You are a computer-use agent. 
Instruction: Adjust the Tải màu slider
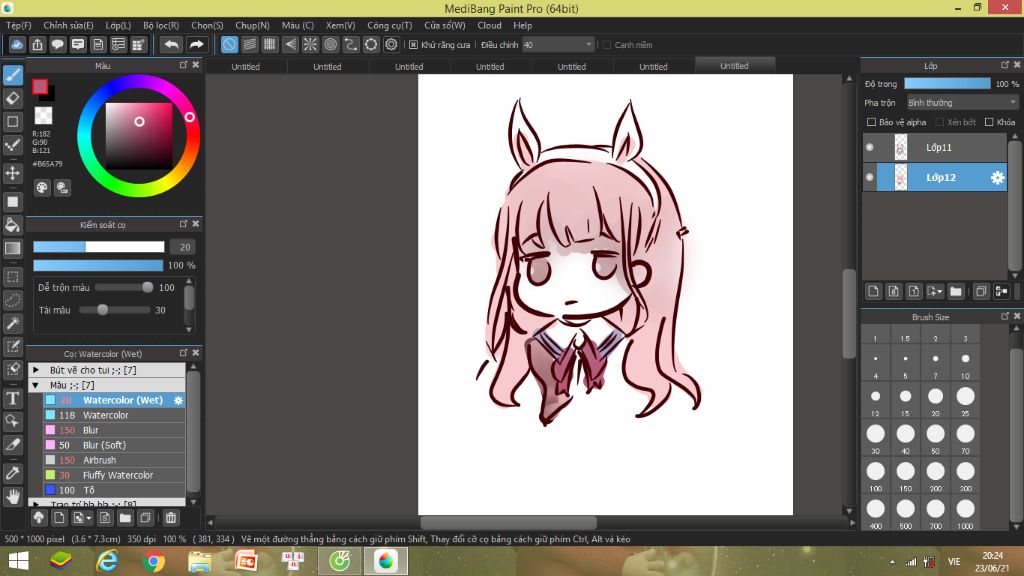(x=114, y=310)
